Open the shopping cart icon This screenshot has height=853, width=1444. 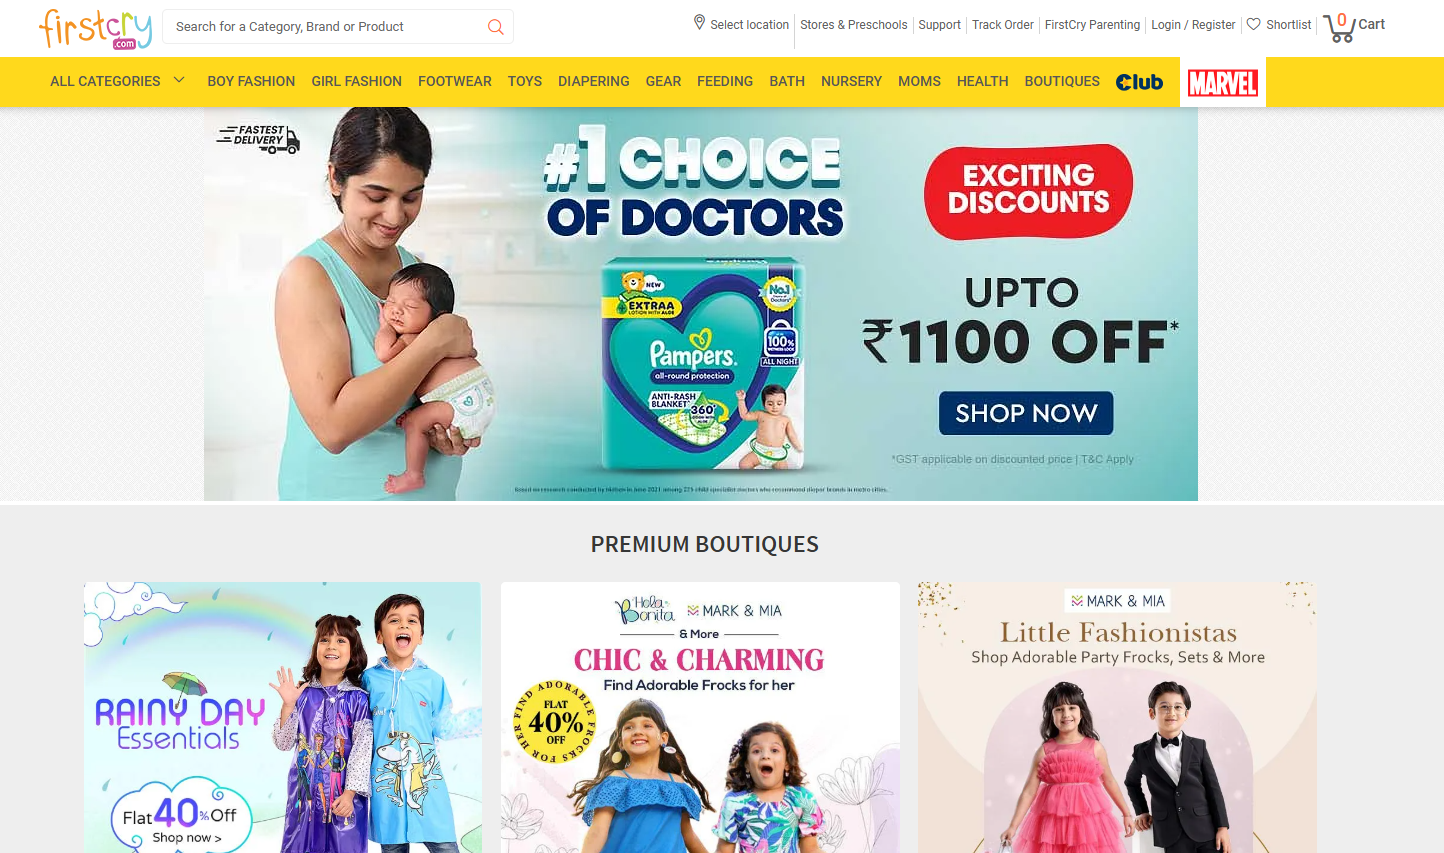1338,28
